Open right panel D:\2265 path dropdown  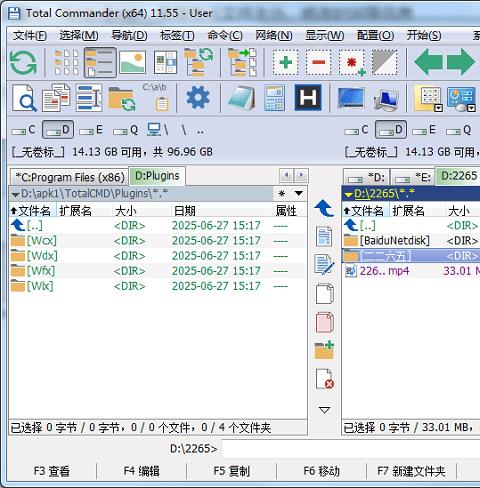click(x=349, y=194)
